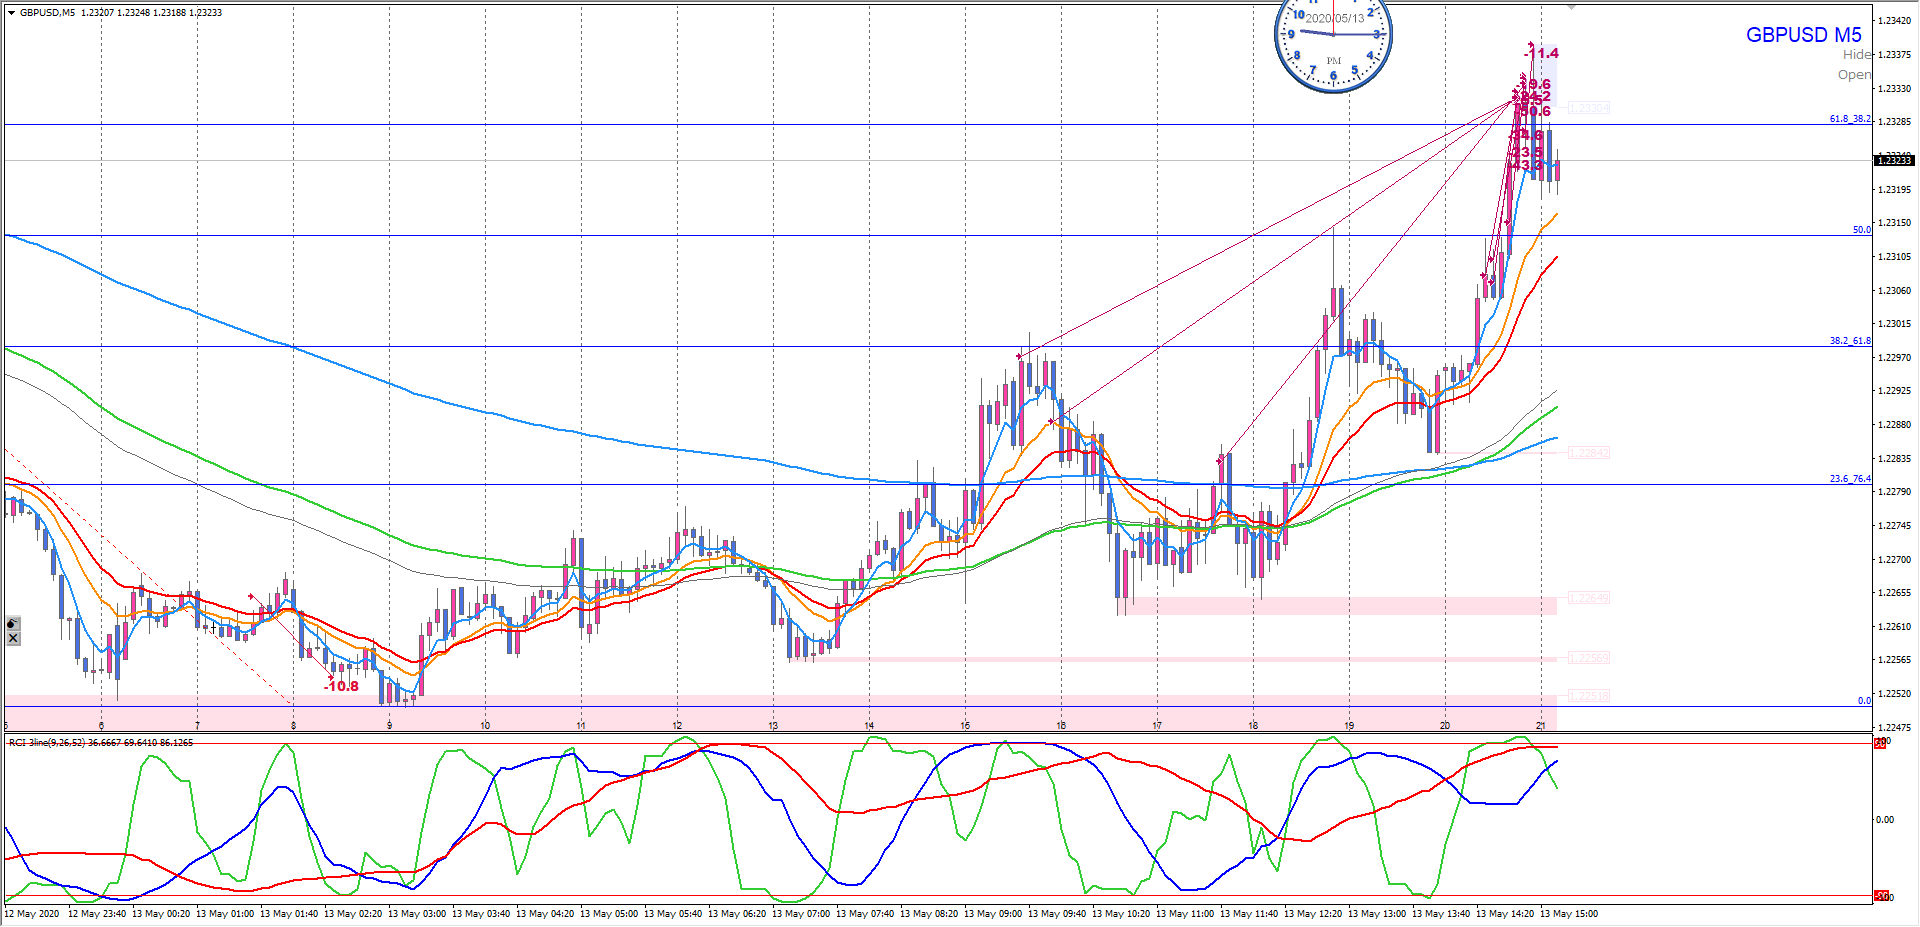The image size is (1920, 927).
Task: Open the GBPUSD,M5 dropdown arrow at top-left
Action: [x=11, y=13]
